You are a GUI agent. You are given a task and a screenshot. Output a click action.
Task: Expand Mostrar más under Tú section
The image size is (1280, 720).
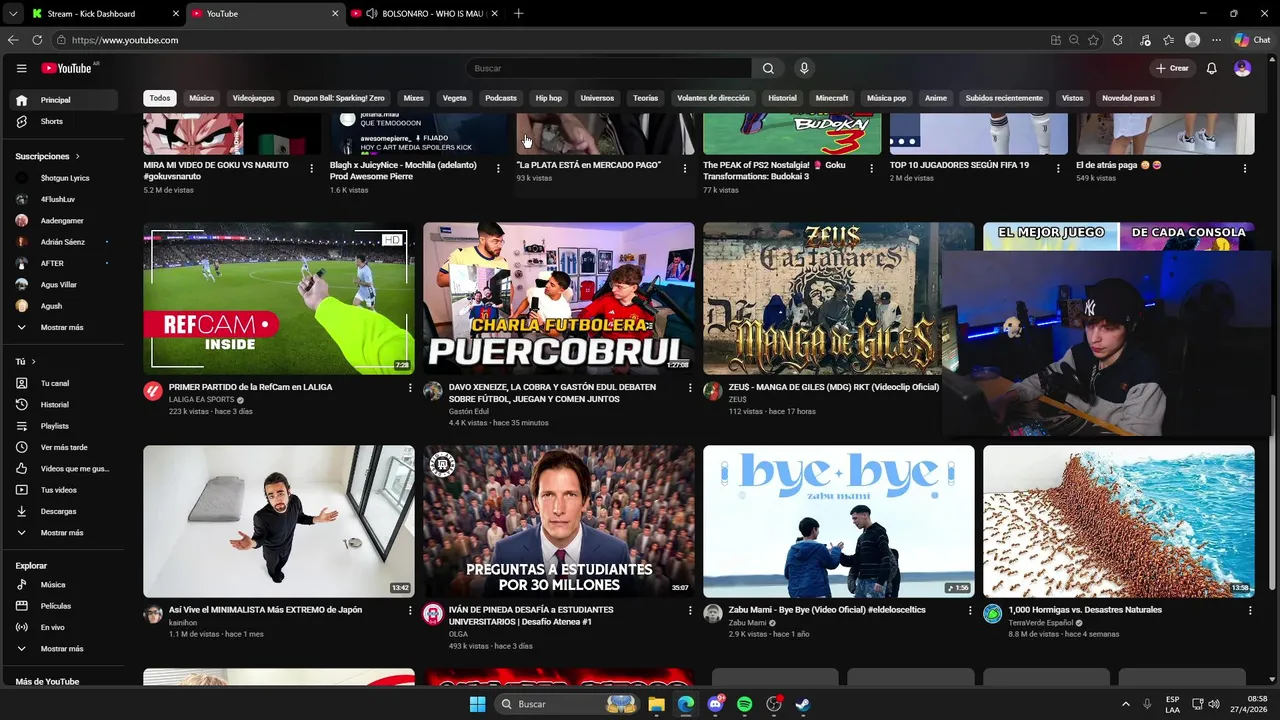64,533
